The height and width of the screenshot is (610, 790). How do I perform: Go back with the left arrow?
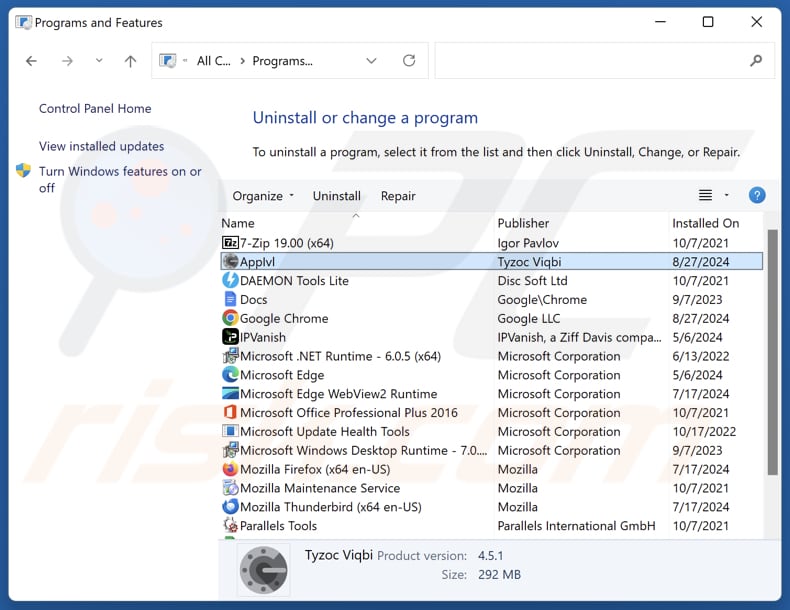click(x=31, y=61)
